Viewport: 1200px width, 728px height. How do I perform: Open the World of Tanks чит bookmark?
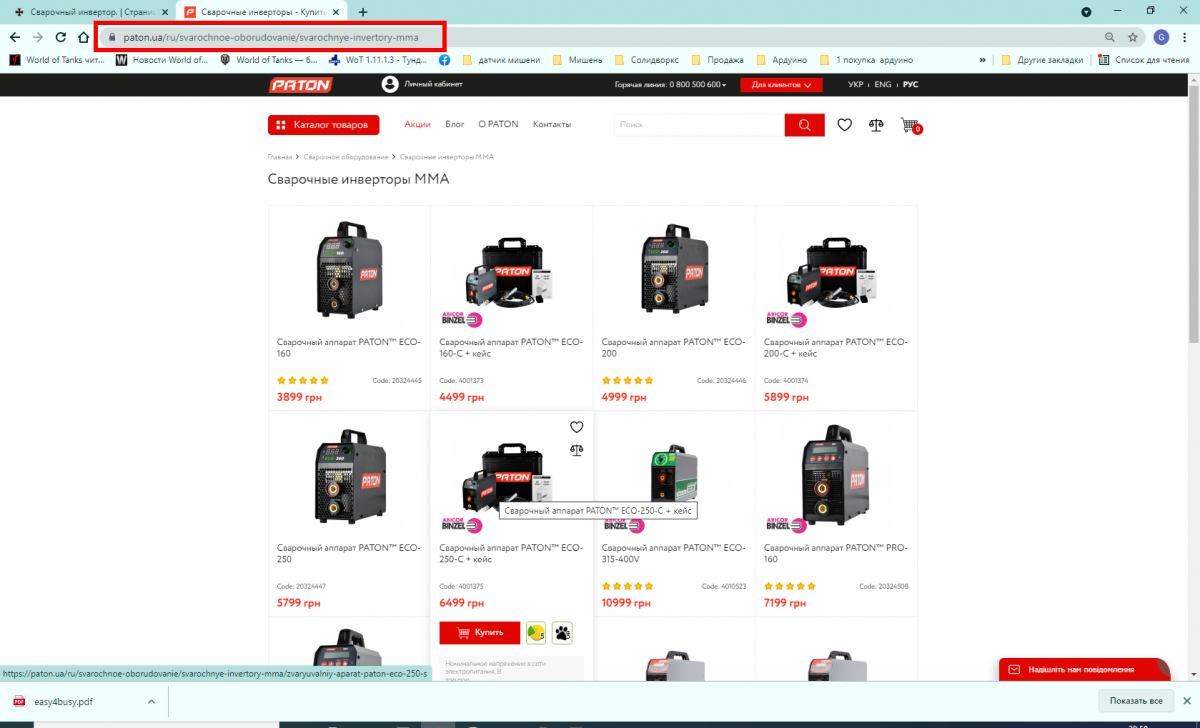58,60
